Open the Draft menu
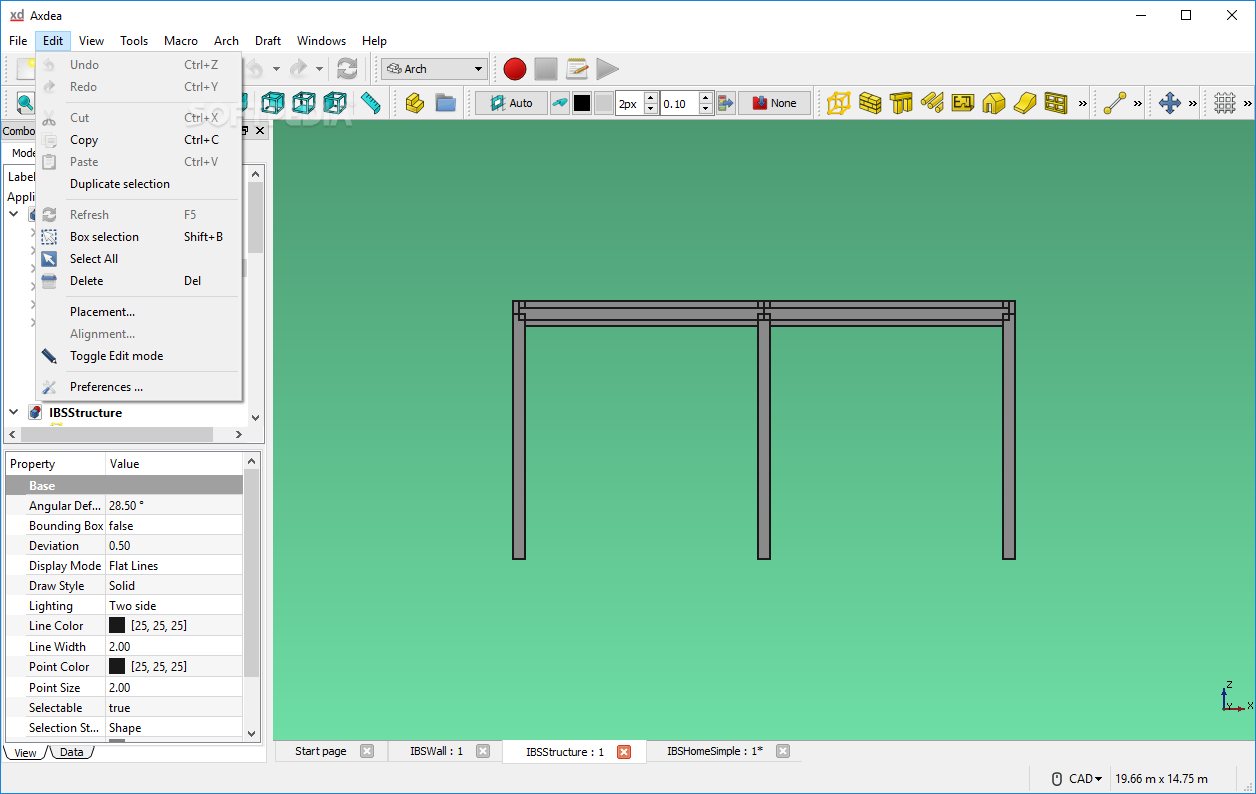Image resolution: width=1256 pixels, height=794 pixels. click(x=268, y=41)
